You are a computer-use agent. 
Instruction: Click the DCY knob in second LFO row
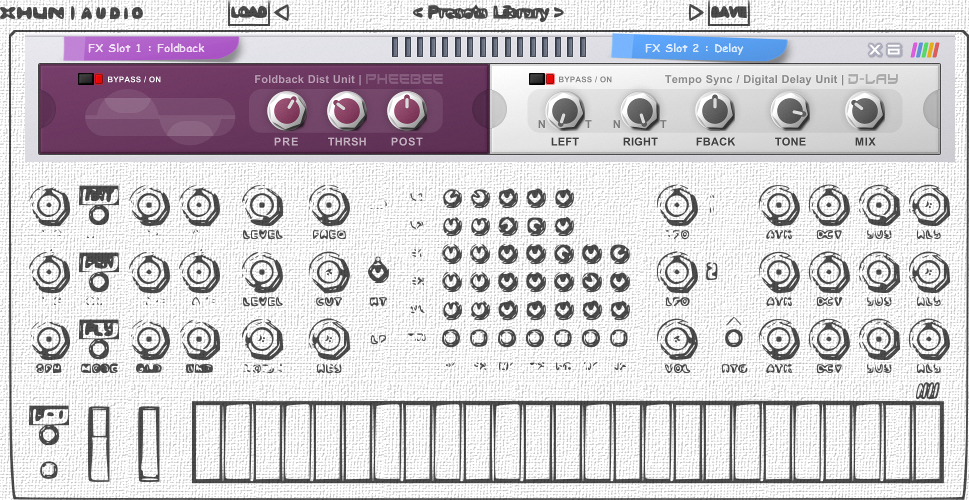(829, 273)
